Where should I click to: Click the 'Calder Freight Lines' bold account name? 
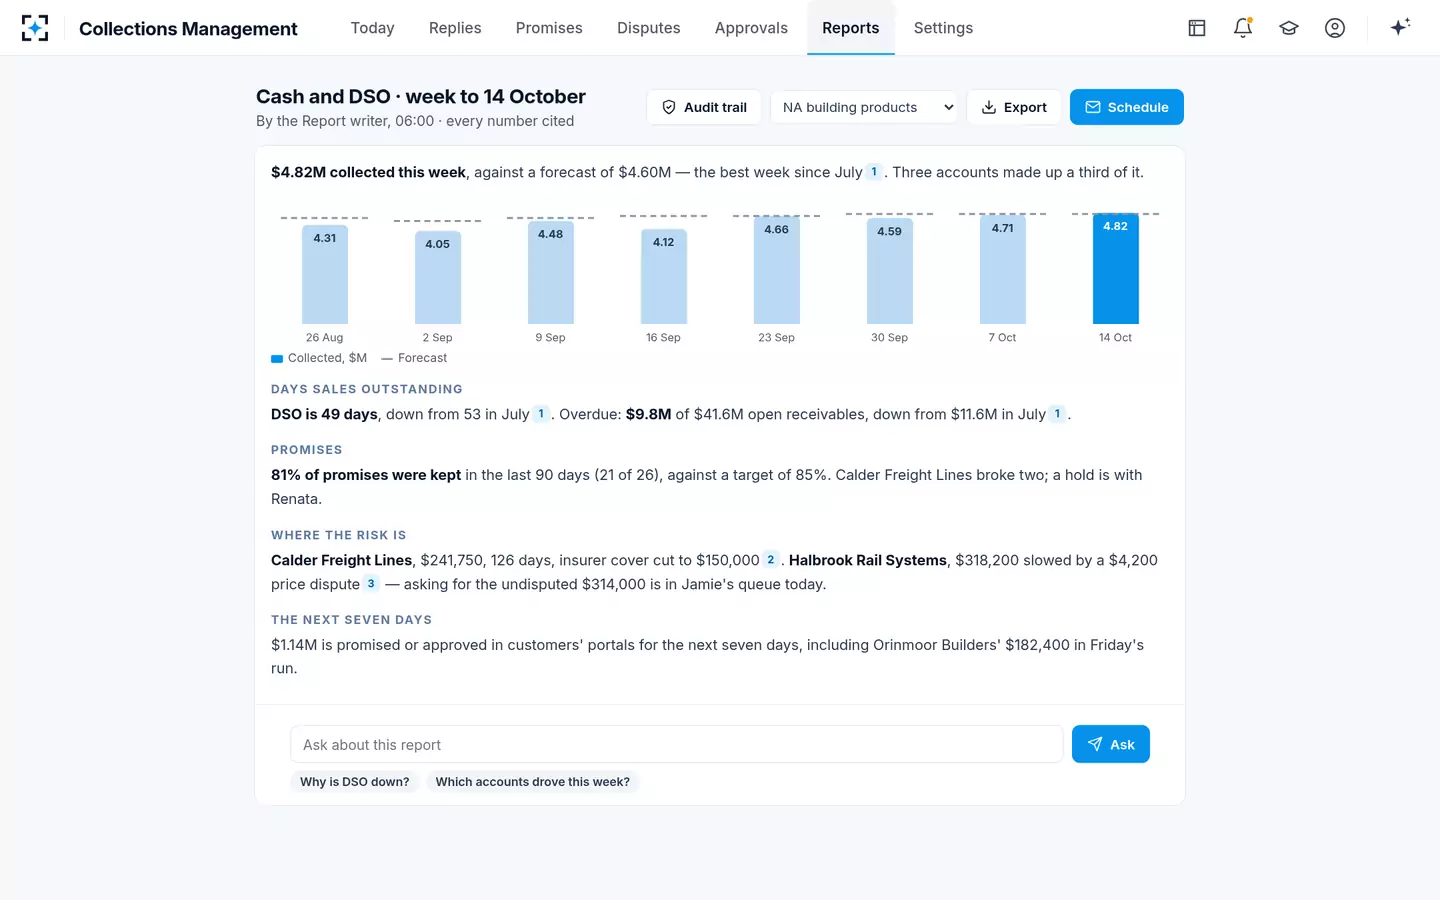coord(341,560)
